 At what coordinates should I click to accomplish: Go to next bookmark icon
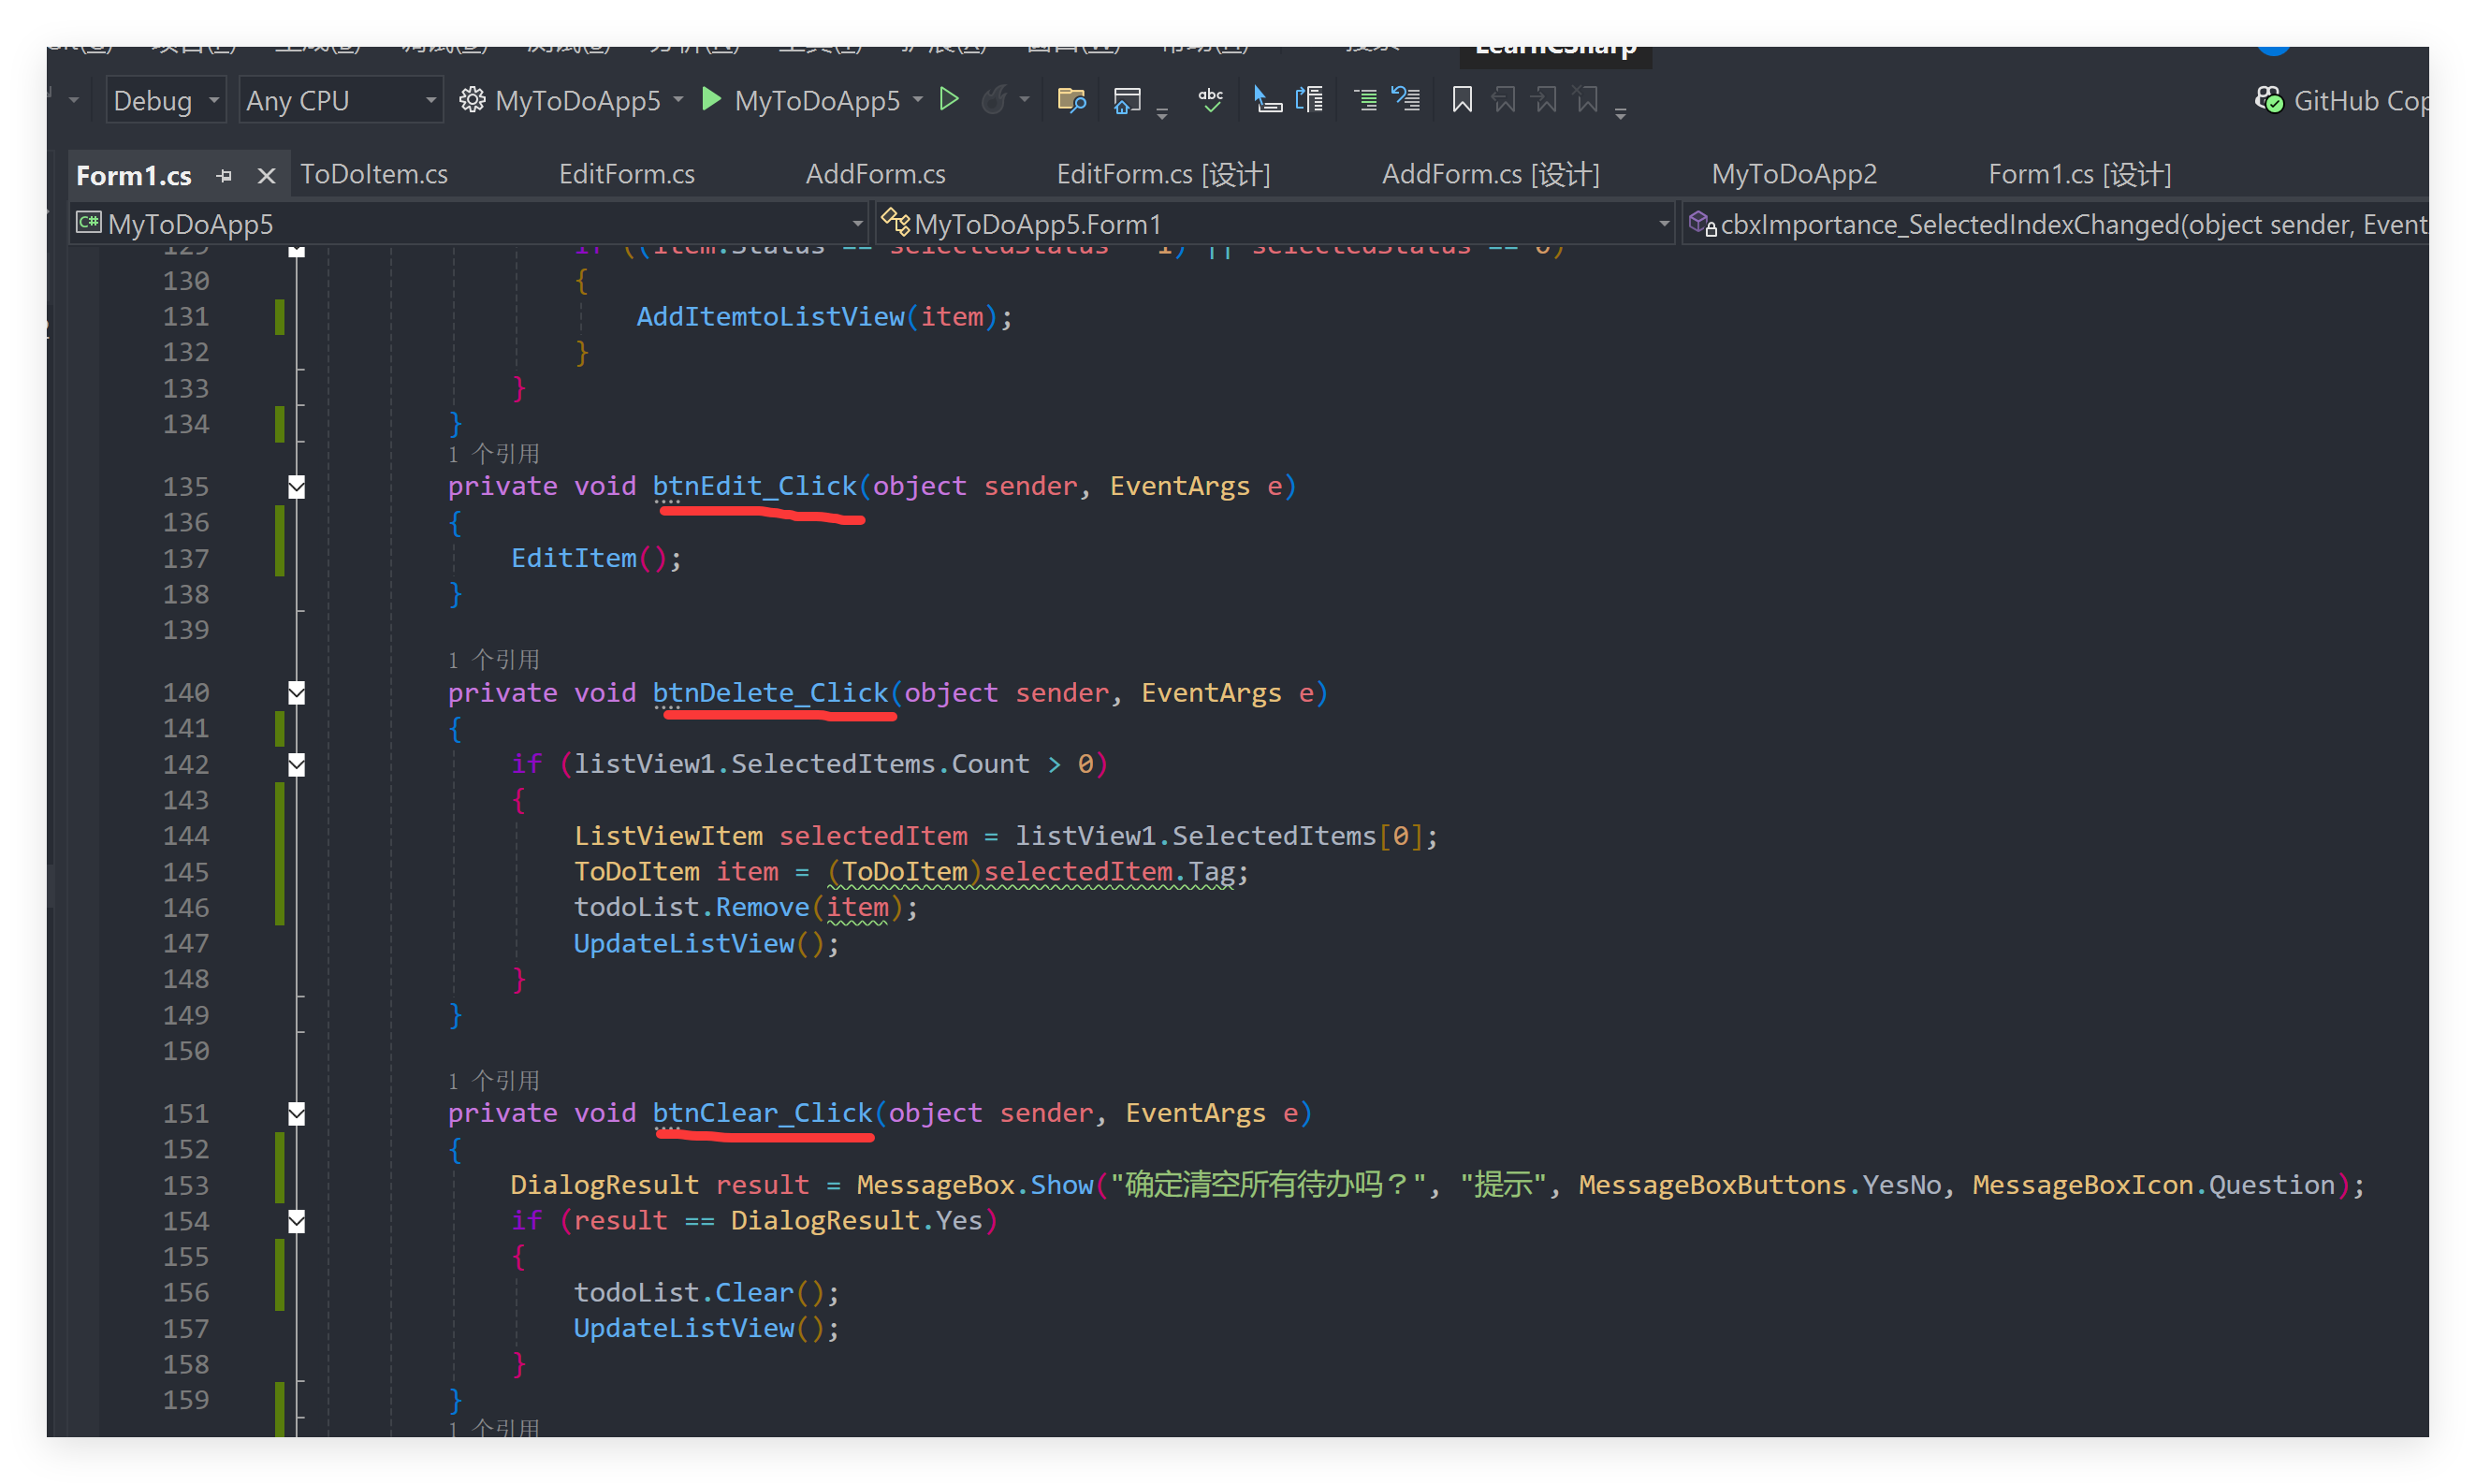click(1546, 100)
